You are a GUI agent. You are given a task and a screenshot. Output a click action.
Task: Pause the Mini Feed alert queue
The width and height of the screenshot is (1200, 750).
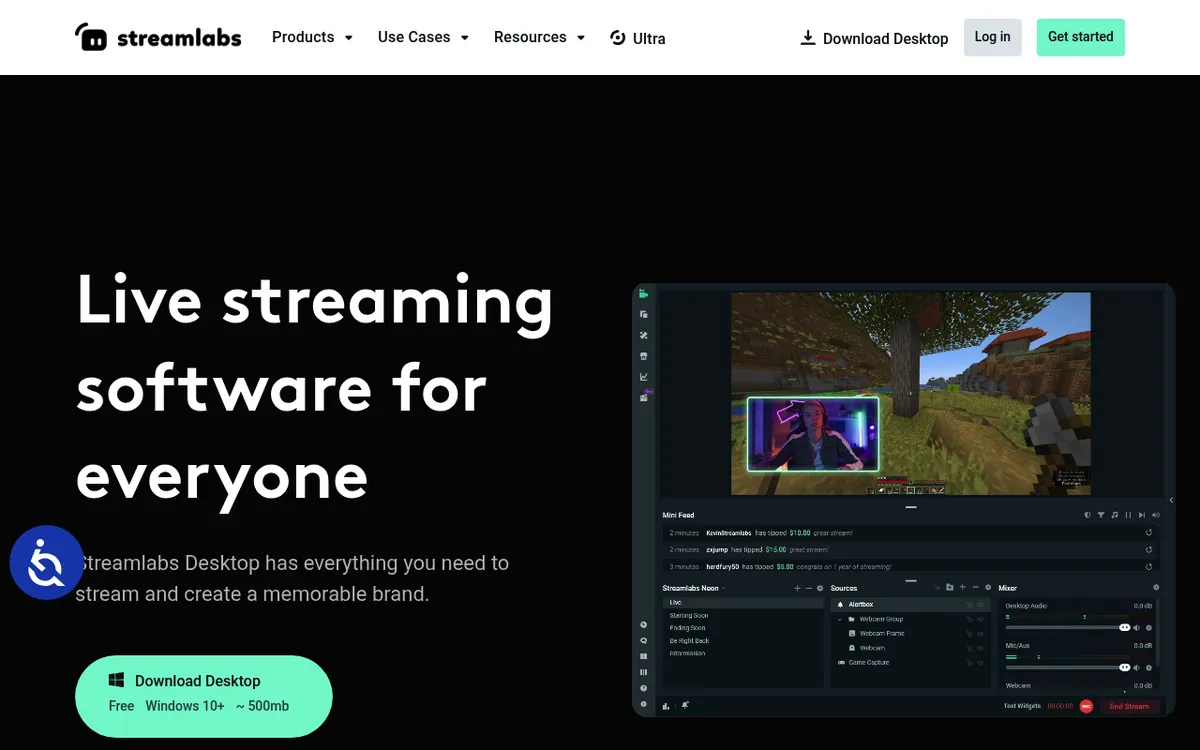[1128, 515]
